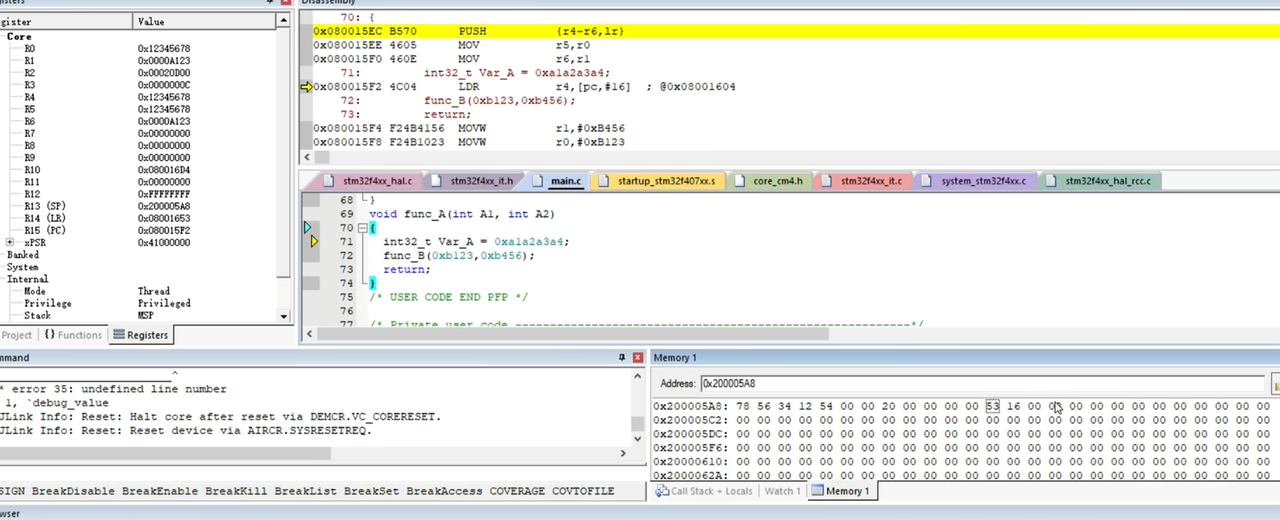Select the Internal register group
1280x520 pixels.
pos(28,279)
